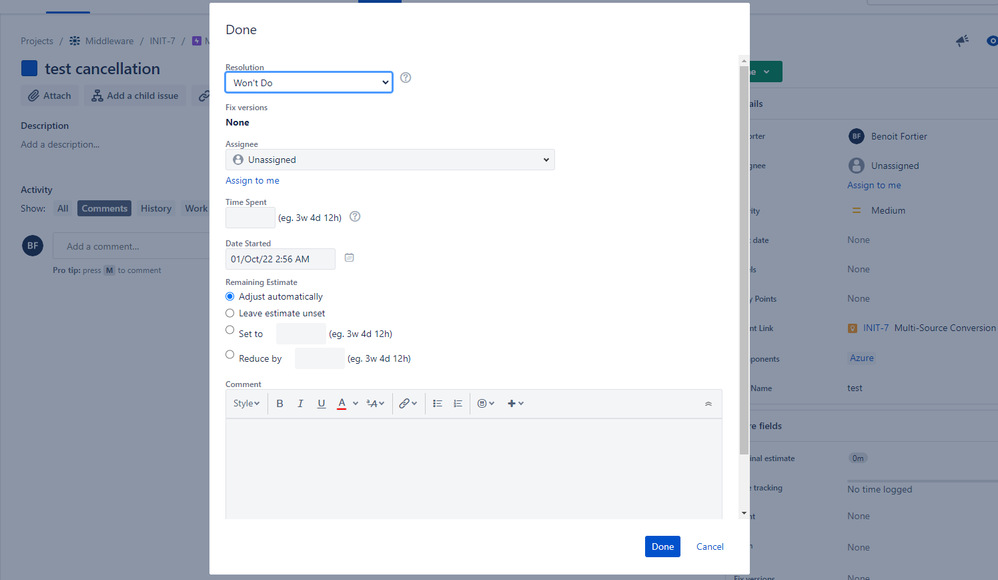
Task: Click the No time logged tracking bar
Action: coord(922,481)
